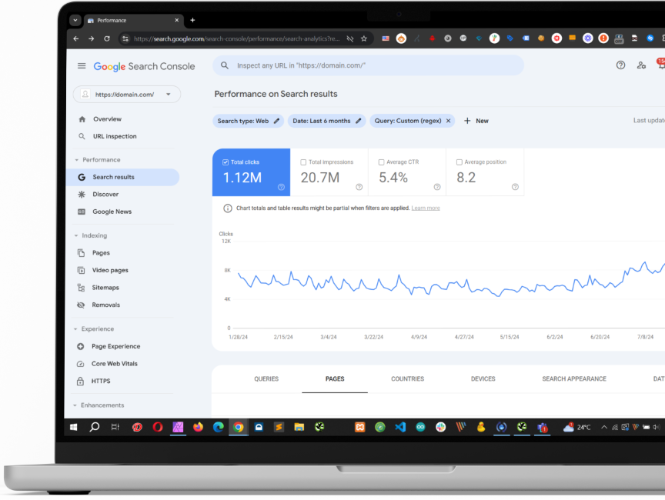665x500 pixels.
Task: Collapse the Indexing section
Action: tap(76, 236)
